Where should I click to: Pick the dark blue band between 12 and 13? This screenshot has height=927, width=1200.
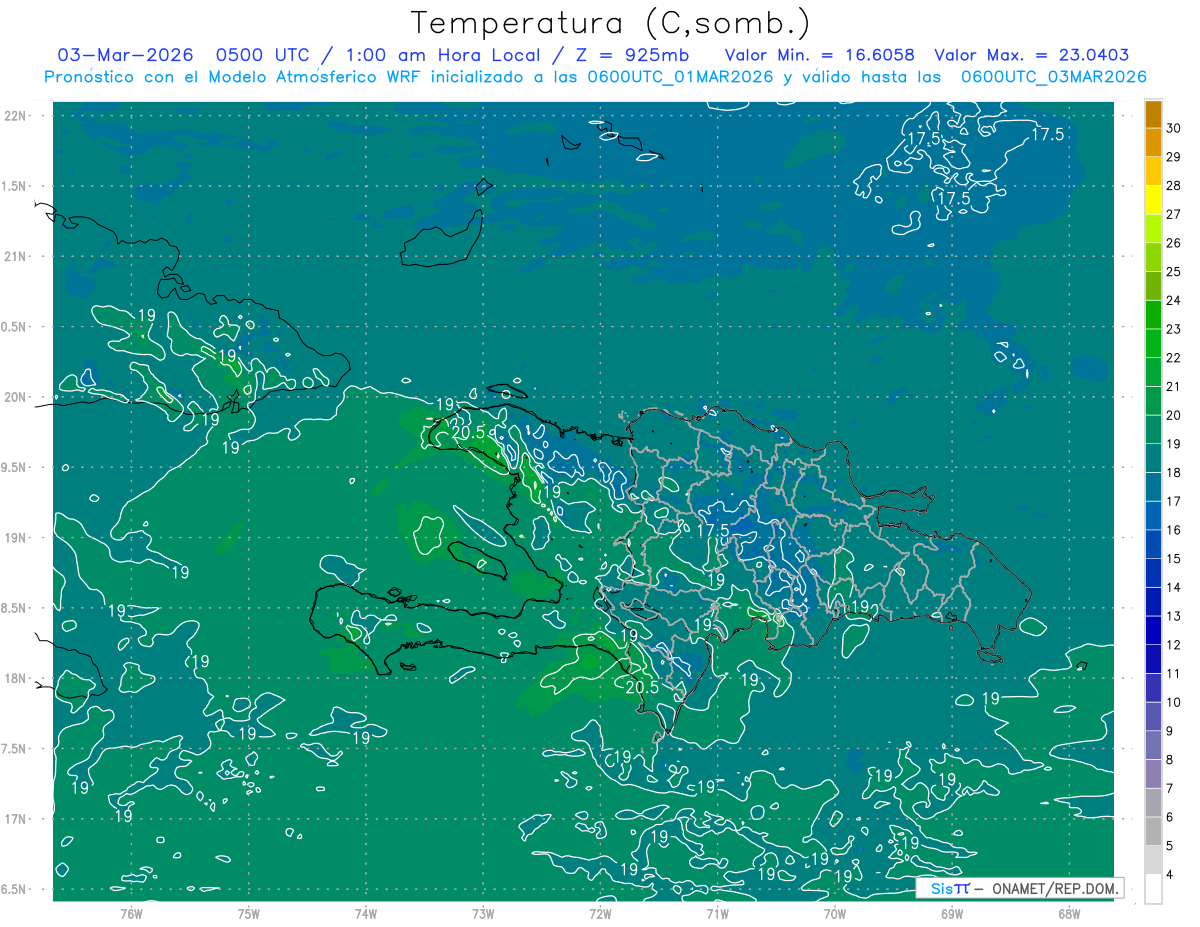[1153, 630]
